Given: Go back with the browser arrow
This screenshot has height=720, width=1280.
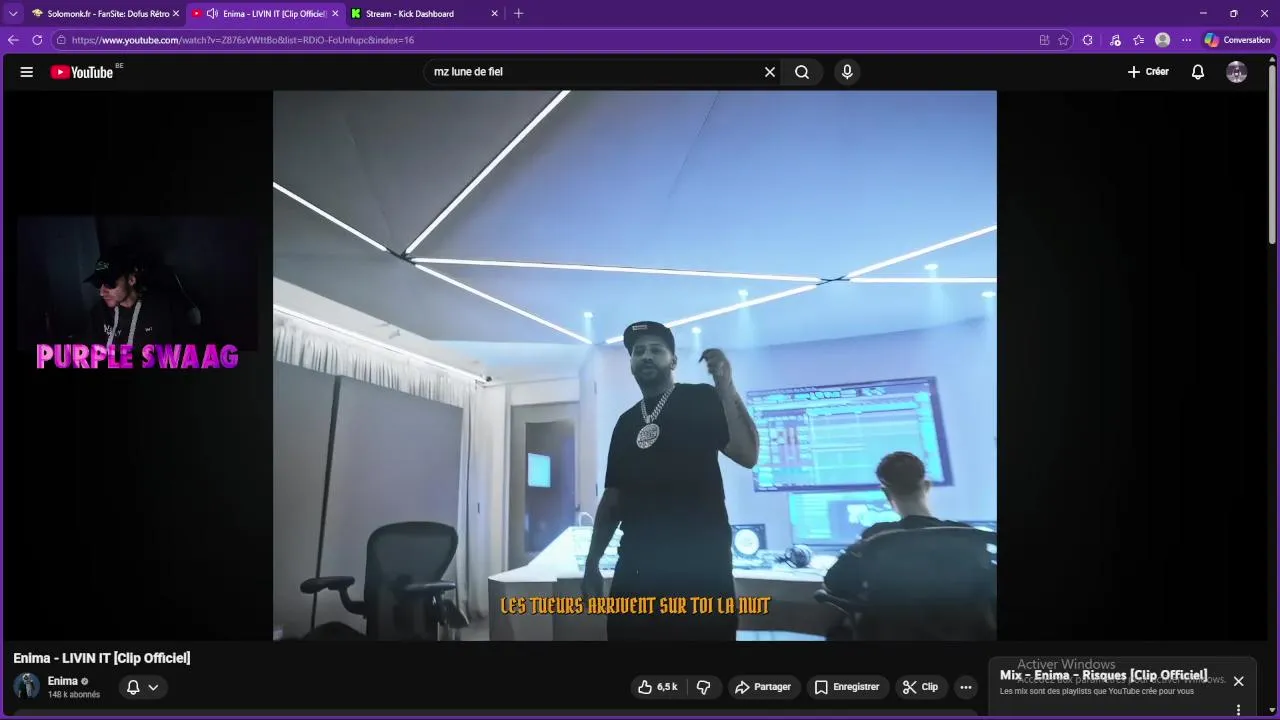Looking at the screenshot, I should pos(13,40).
